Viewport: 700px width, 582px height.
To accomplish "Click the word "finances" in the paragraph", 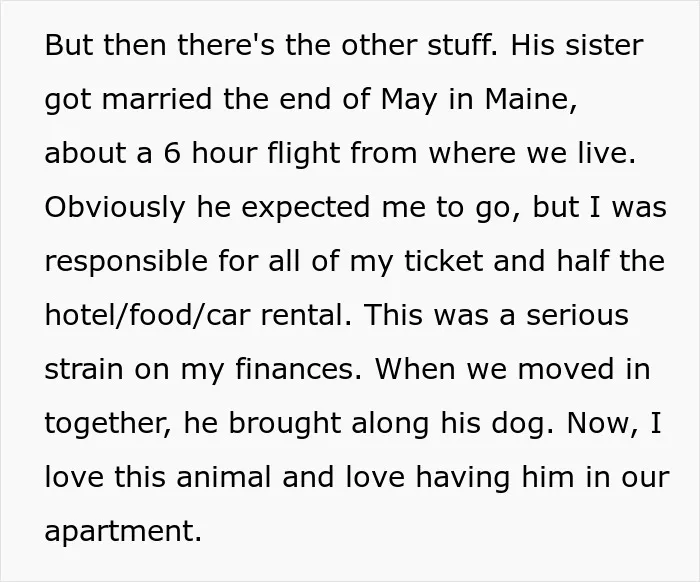I will click(295, 369).
